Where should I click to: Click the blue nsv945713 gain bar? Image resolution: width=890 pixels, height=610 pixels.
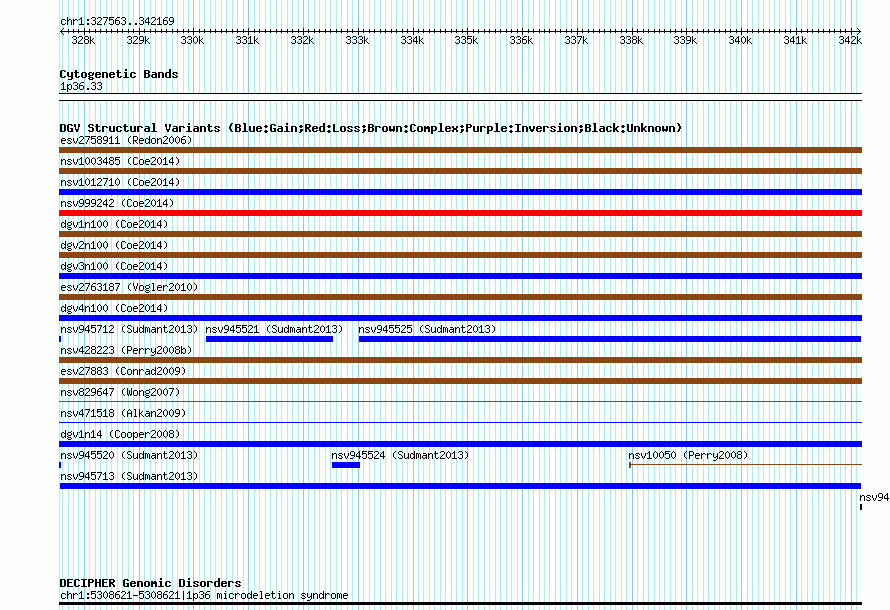point(460,486)
